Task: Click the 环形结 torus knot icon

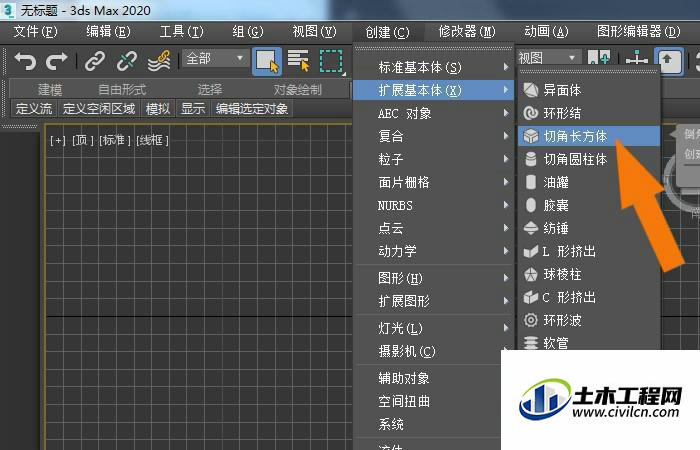Action: (x=531, y=113)
